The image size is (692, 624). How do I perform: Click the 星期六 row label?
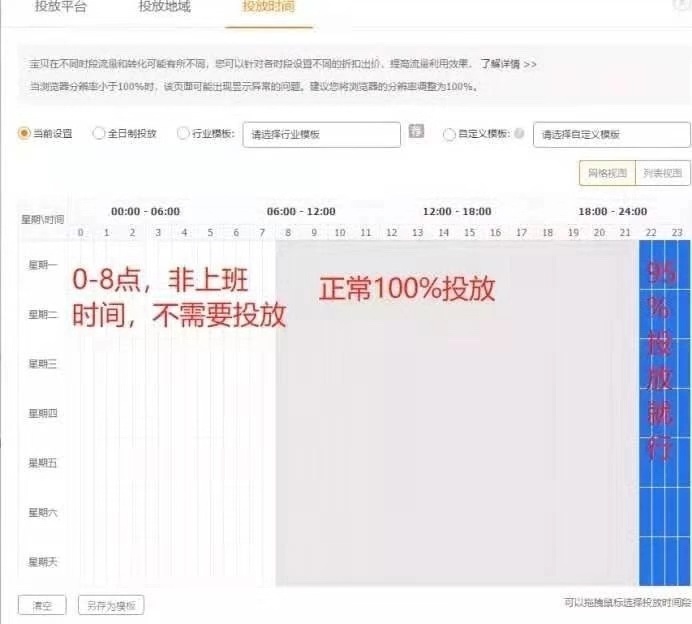pyautogui.click(x=43, y=512)
